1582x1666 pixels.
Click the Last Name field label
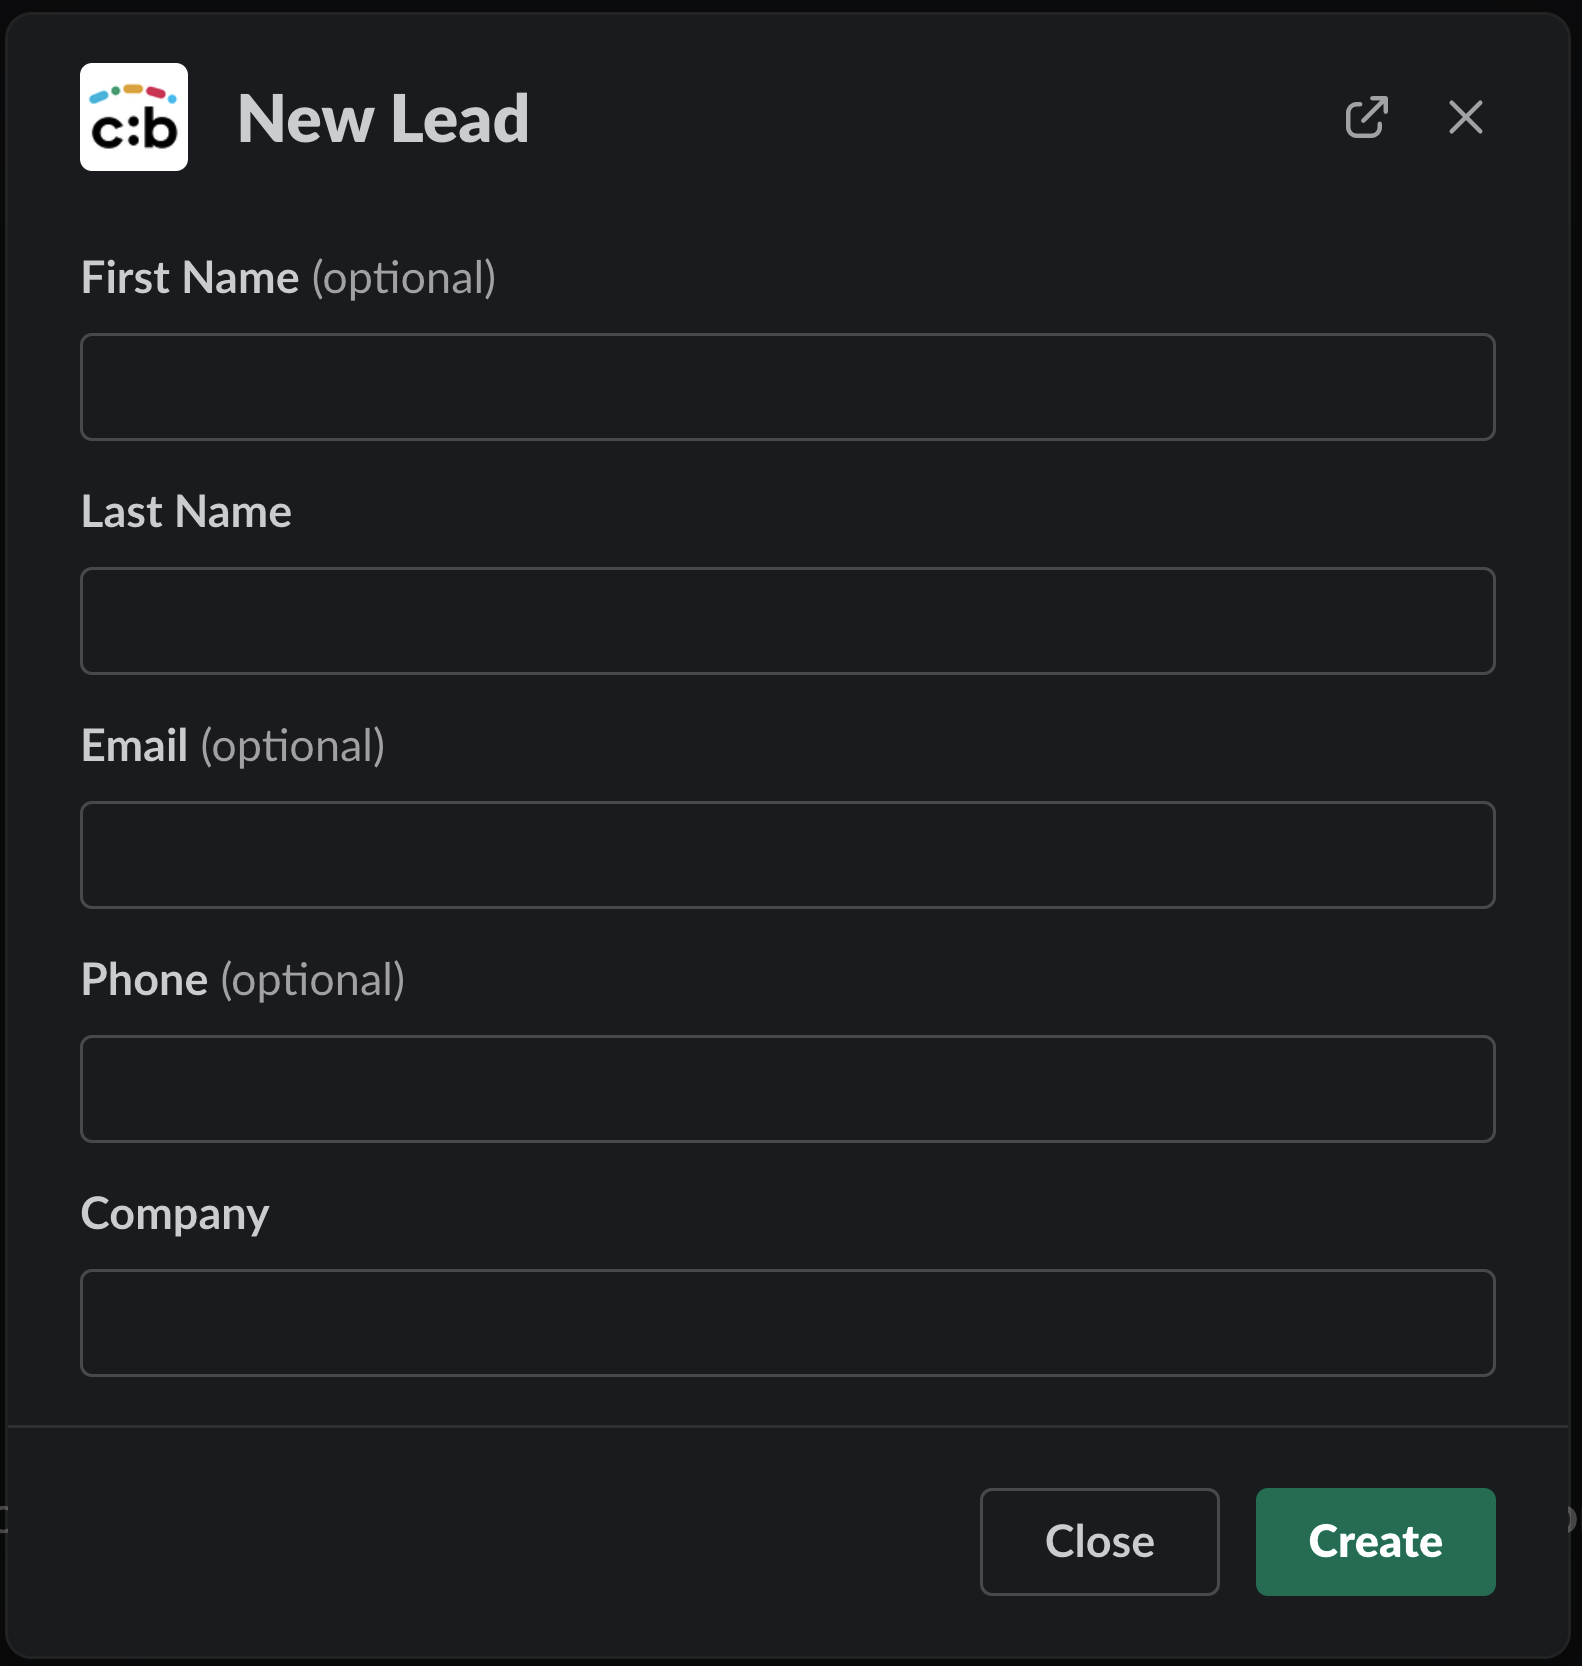coord(186,512)
